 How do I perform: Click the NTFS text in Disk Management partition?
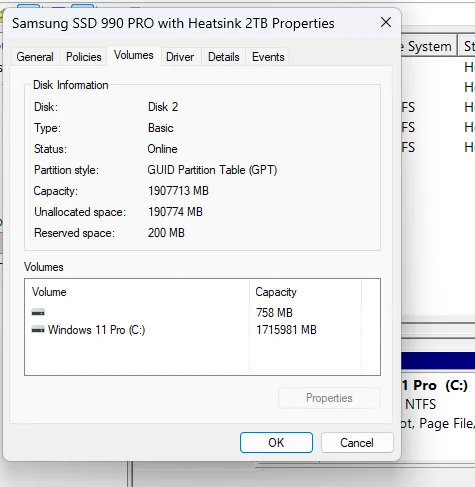(420, 404)
